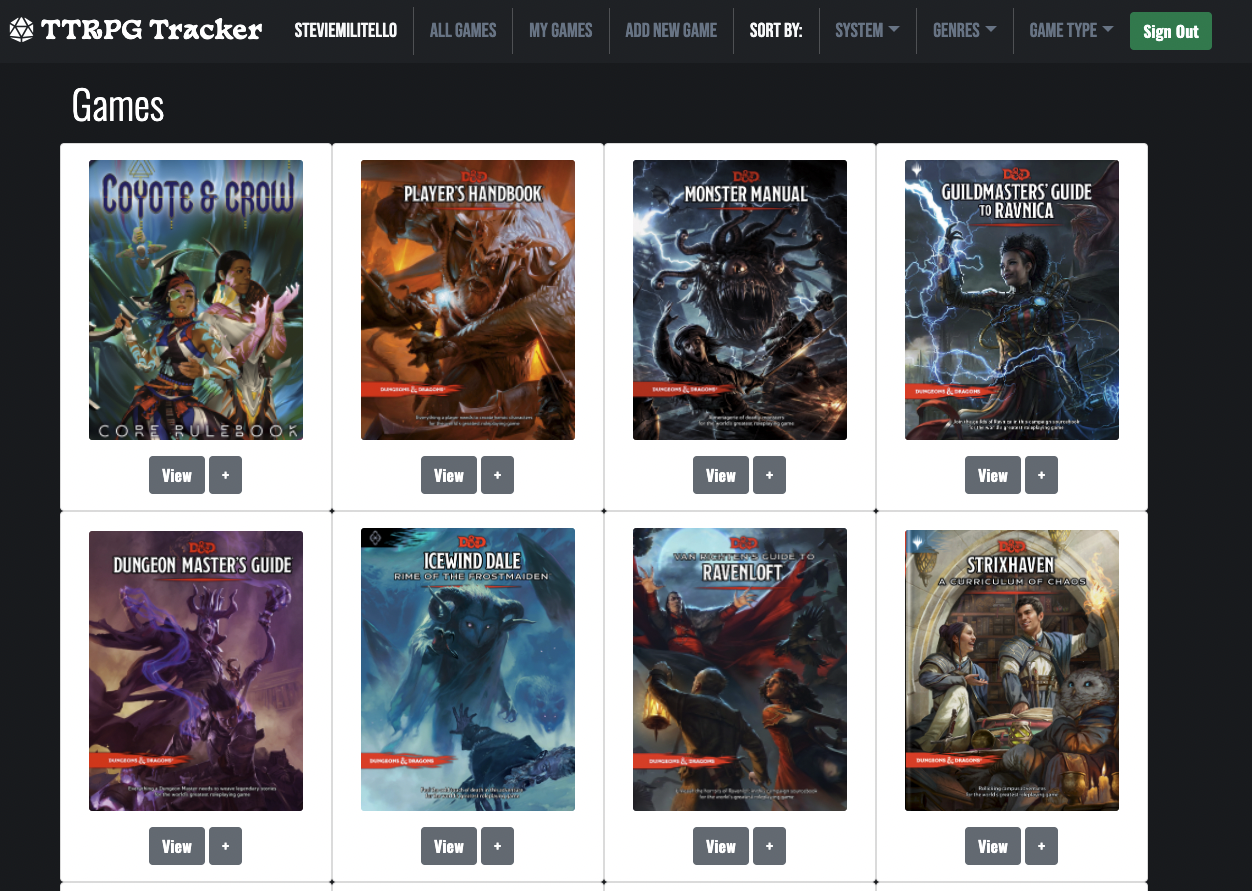The width and height of the screenshot is (1252, 891).
Task: Add Dungeon Master's Guide with plus button
Action: [225, 846]
